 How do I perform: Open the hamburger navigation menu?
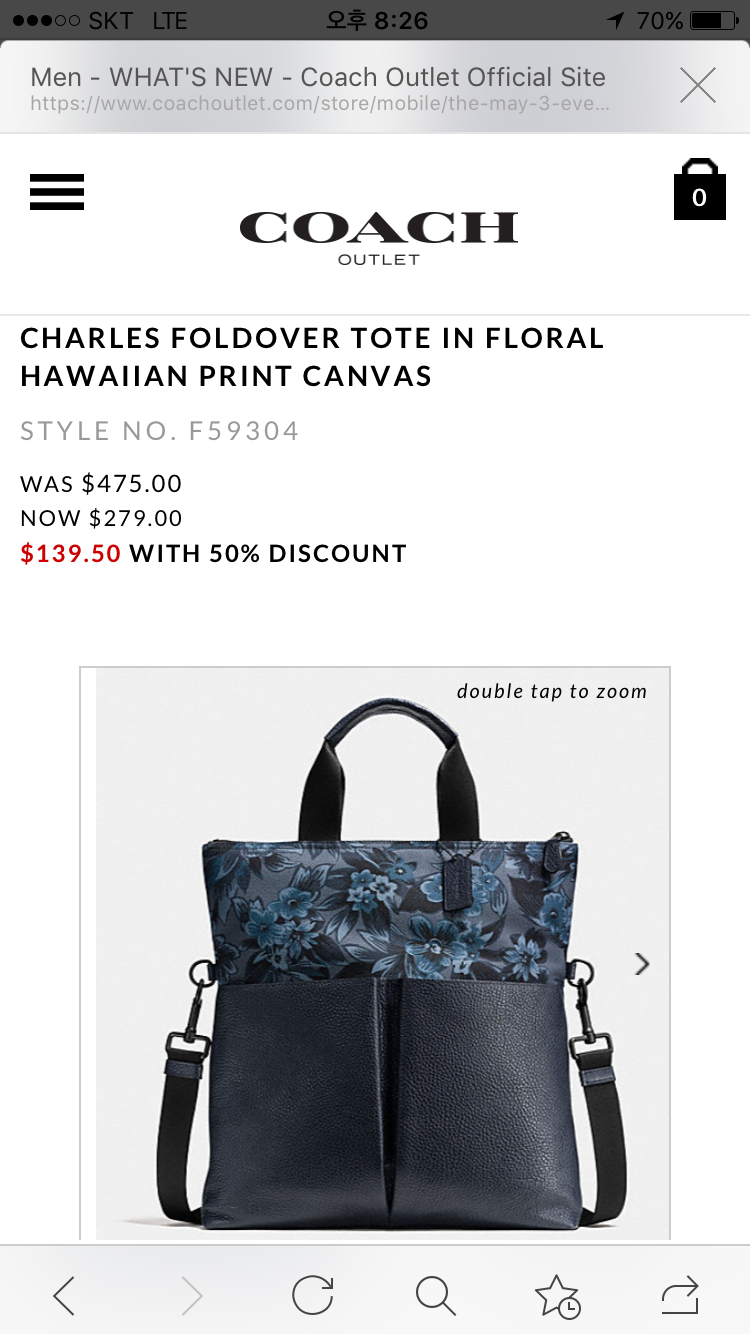[57, 192]
